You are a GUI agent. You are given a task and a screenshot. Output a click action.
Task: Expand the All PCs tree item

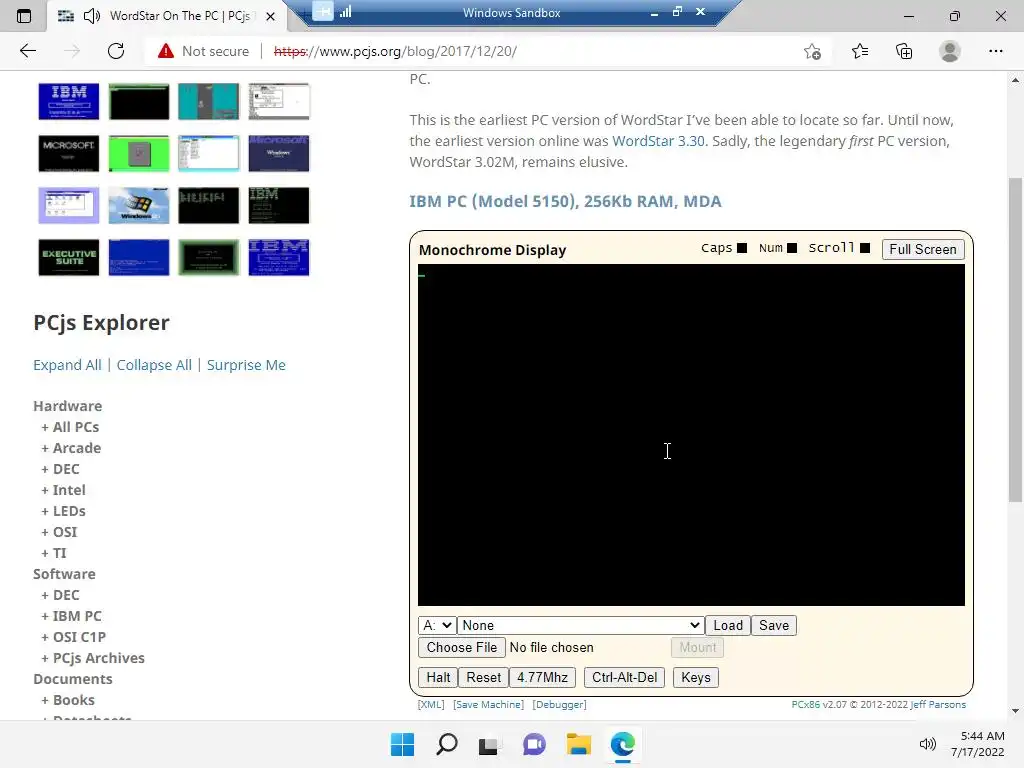point(70,427)
